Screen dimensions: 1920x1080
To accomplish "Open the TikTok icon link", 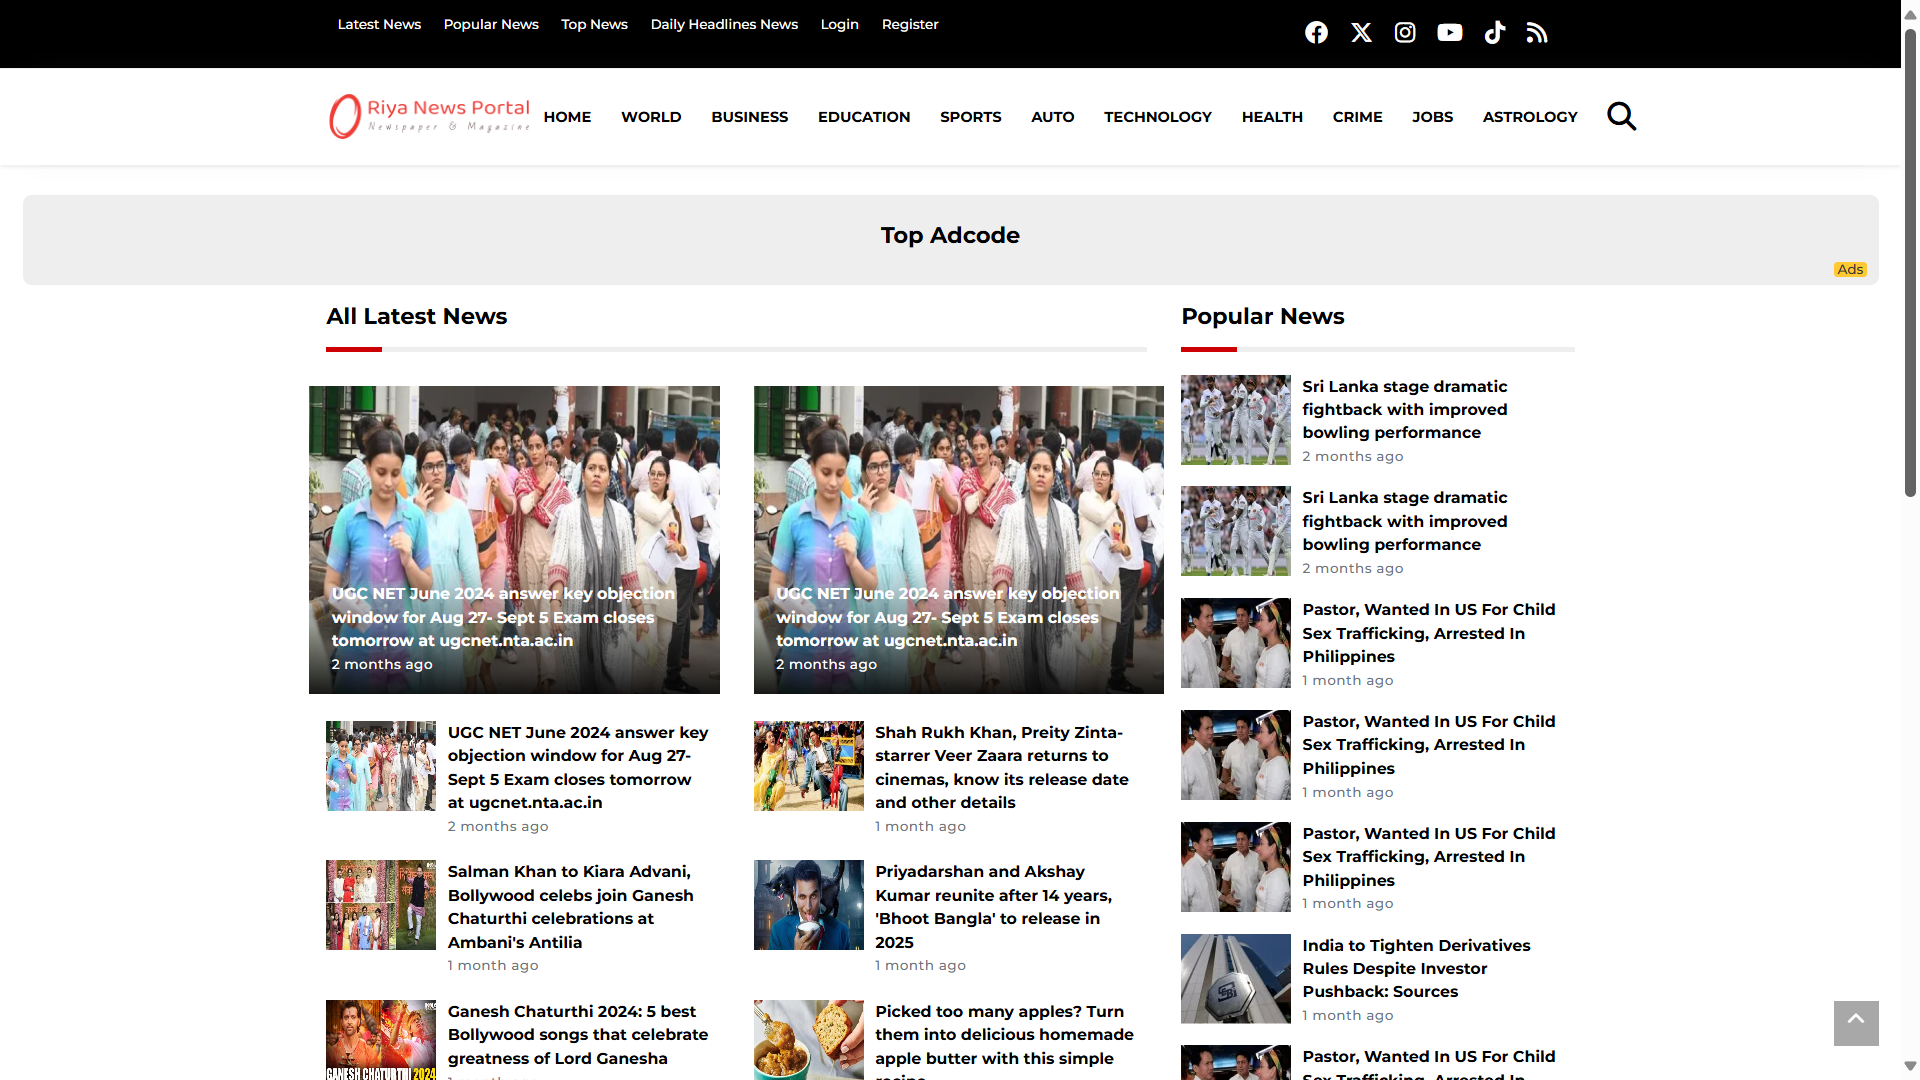I will (1494, 33).
